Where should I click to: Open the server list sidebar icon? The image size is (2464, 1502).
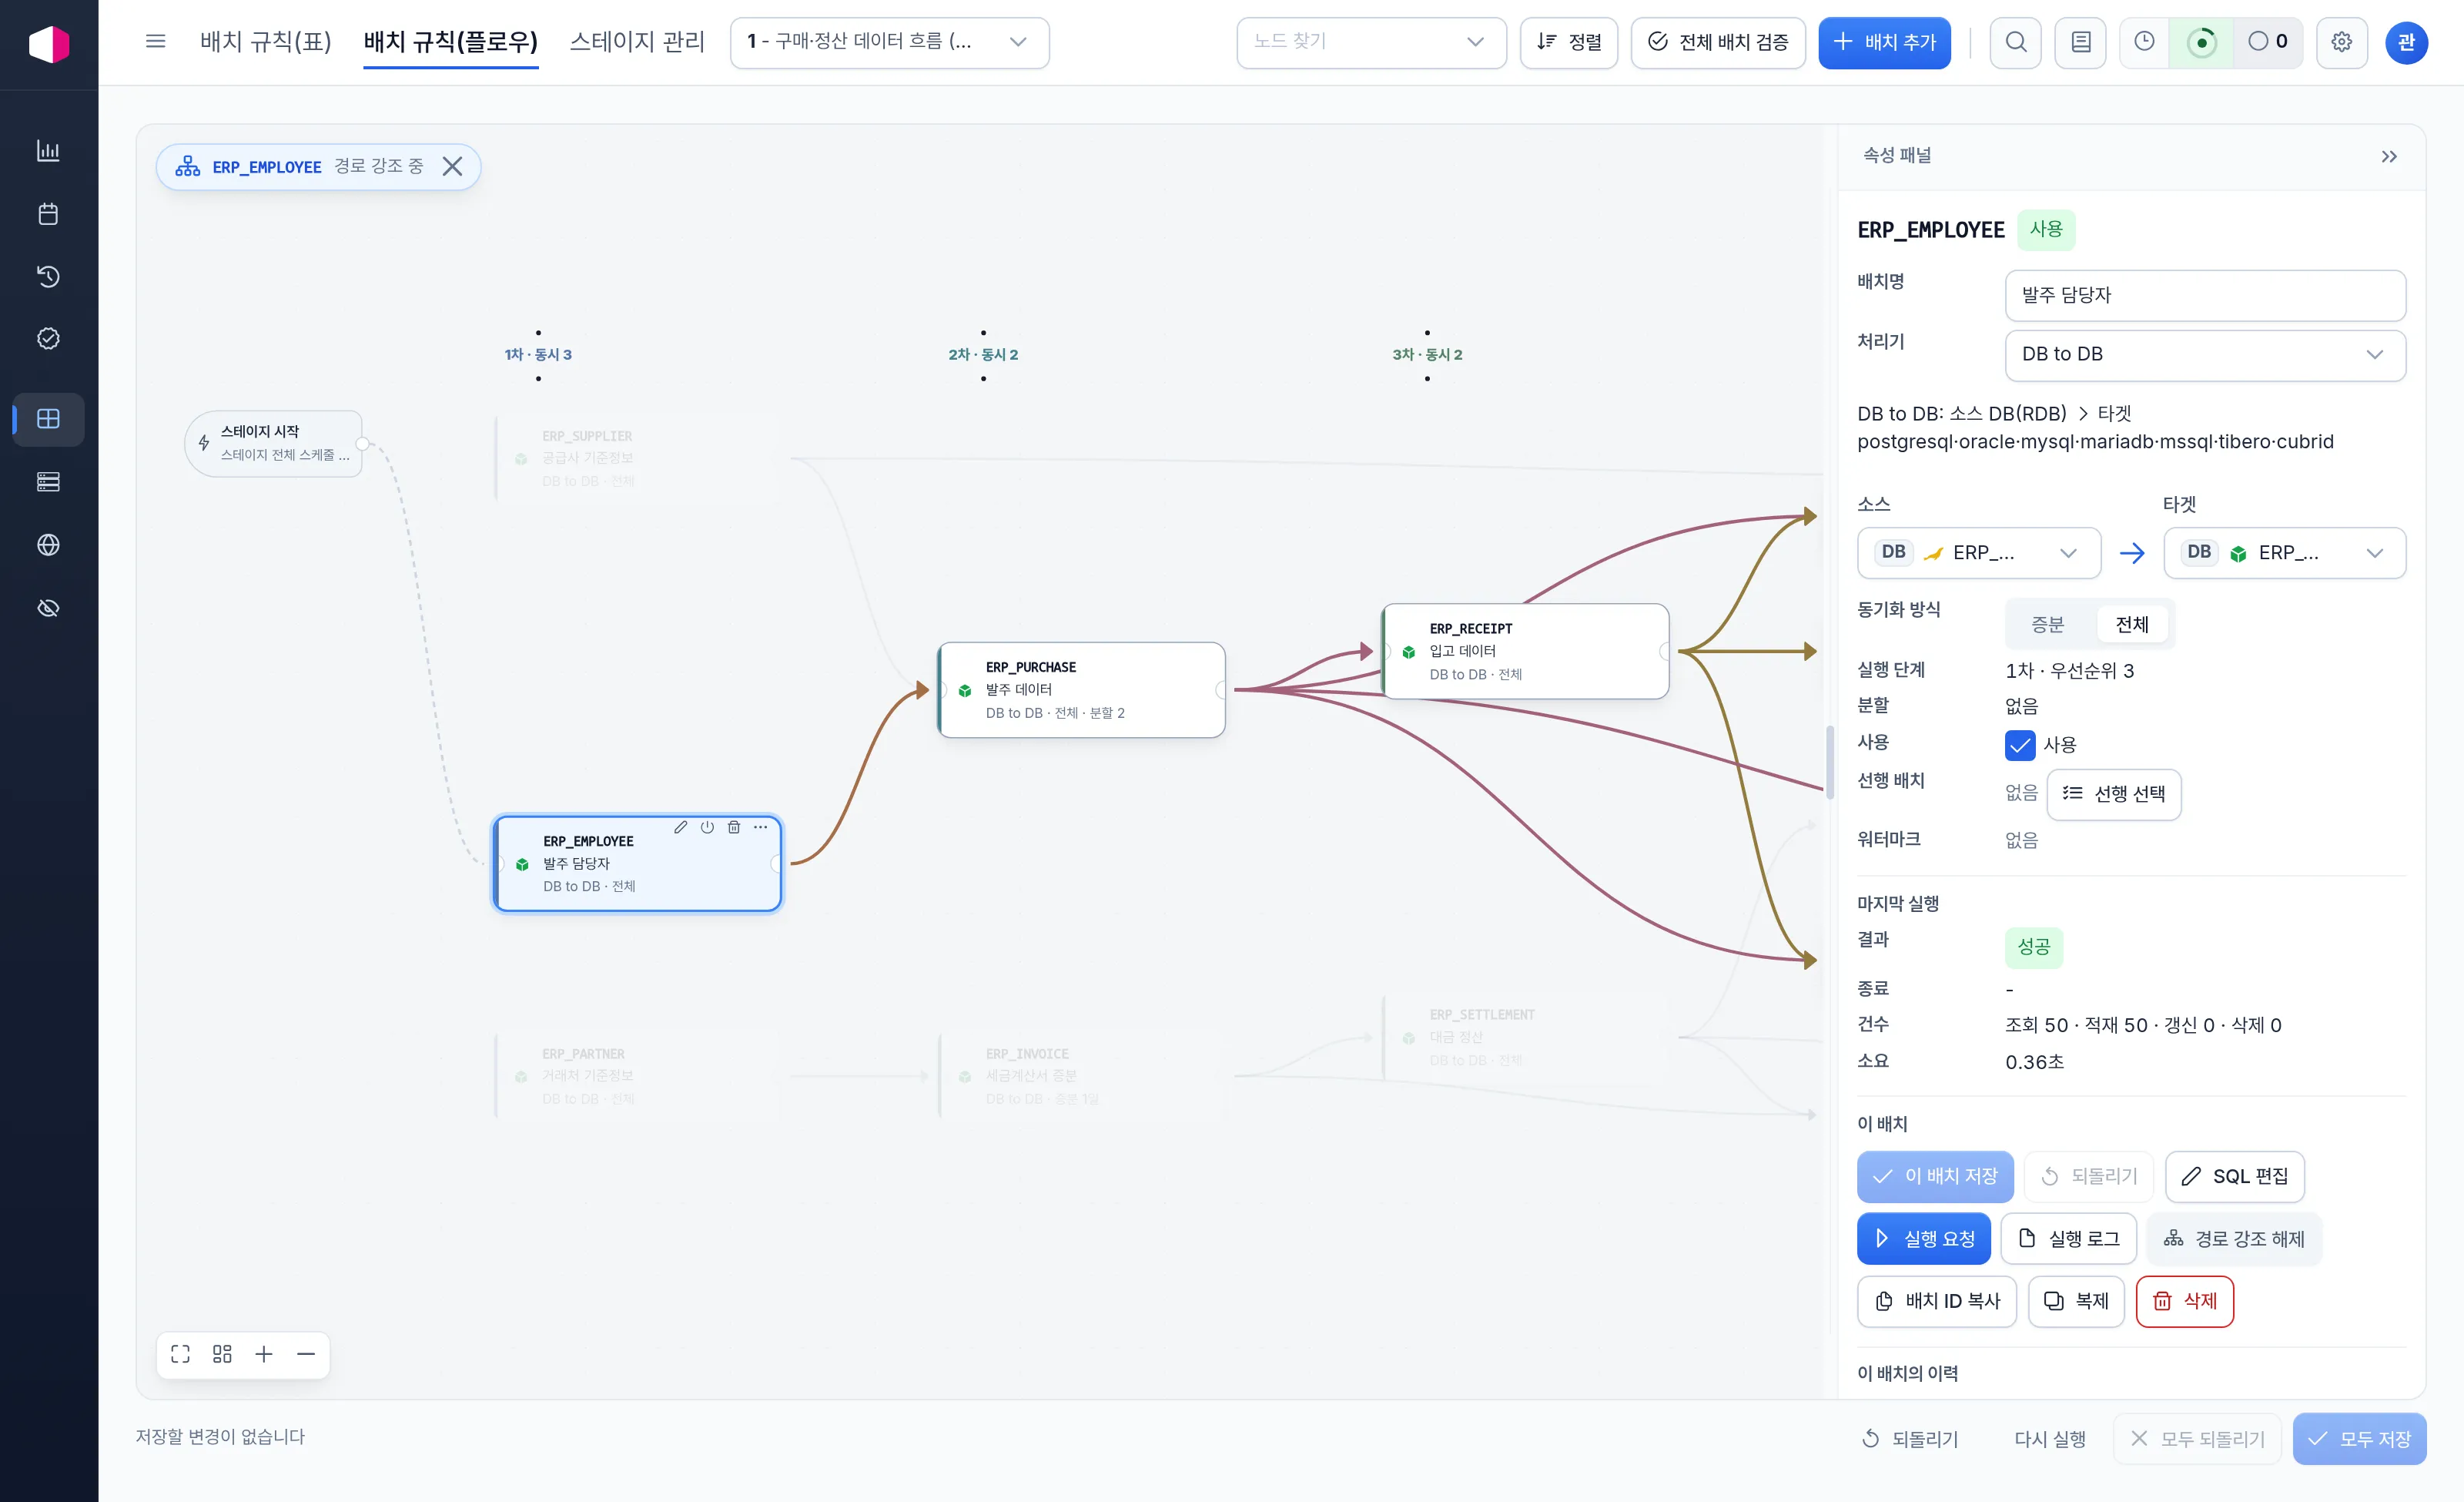48,482
